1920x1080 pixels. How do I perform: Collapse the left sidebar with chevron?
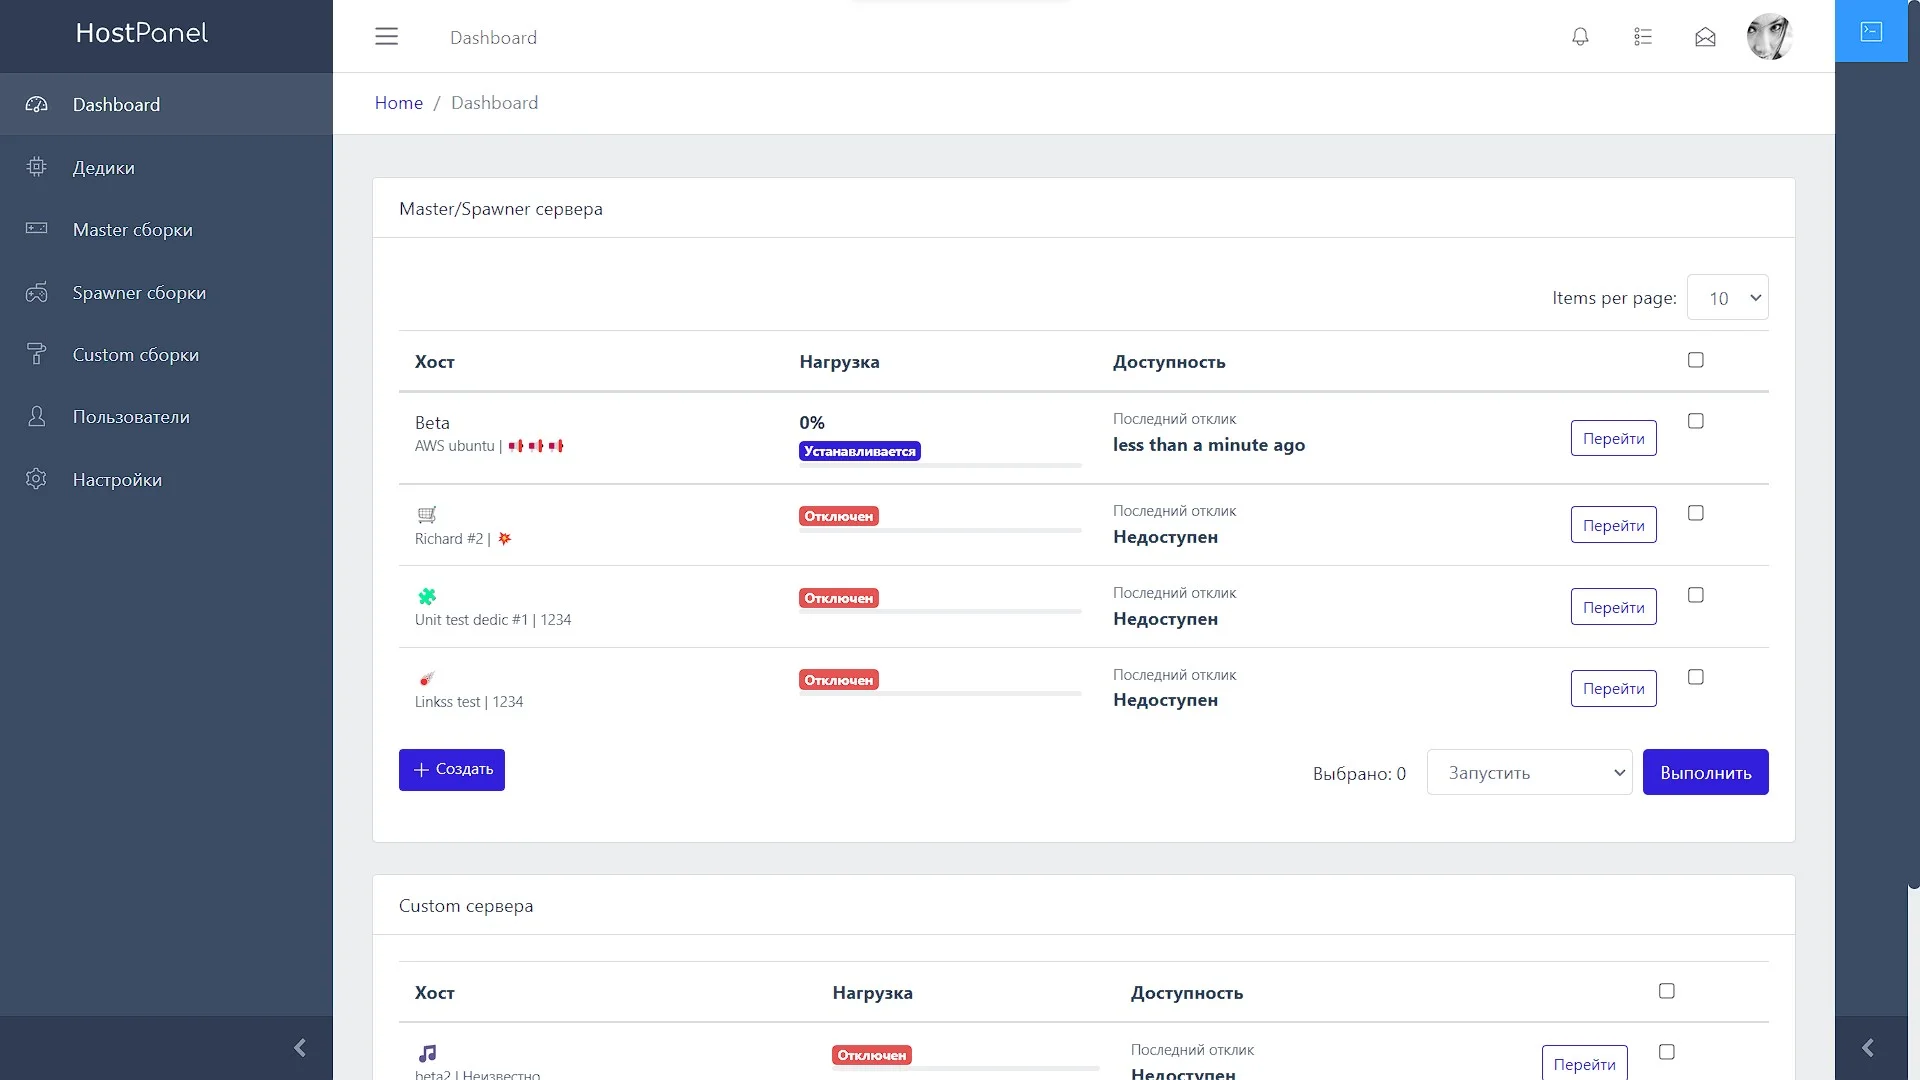tap(299, 1047)
